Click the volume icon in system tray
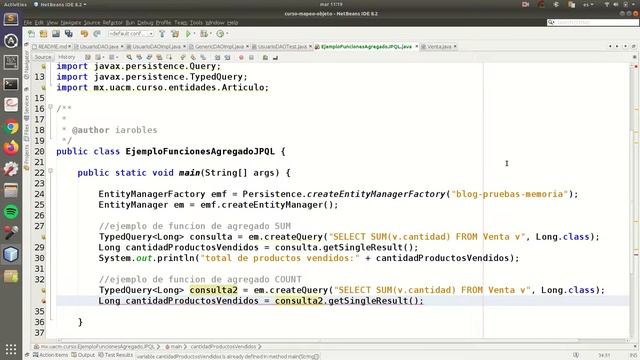 coord(616,4)
